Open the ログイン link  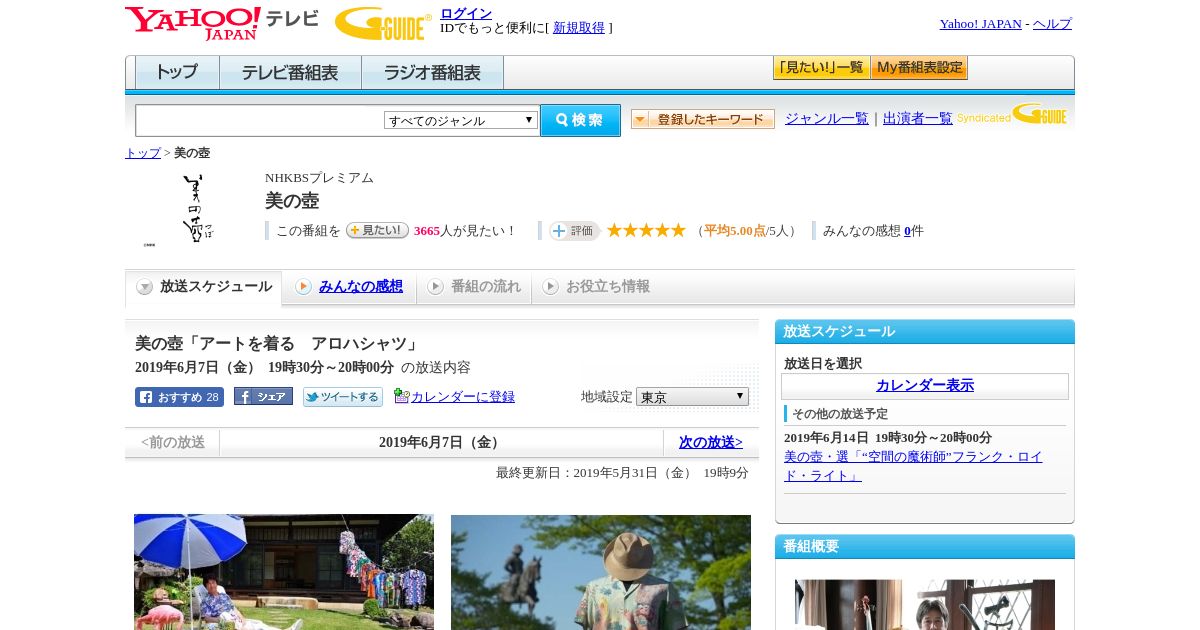[466, 13]
